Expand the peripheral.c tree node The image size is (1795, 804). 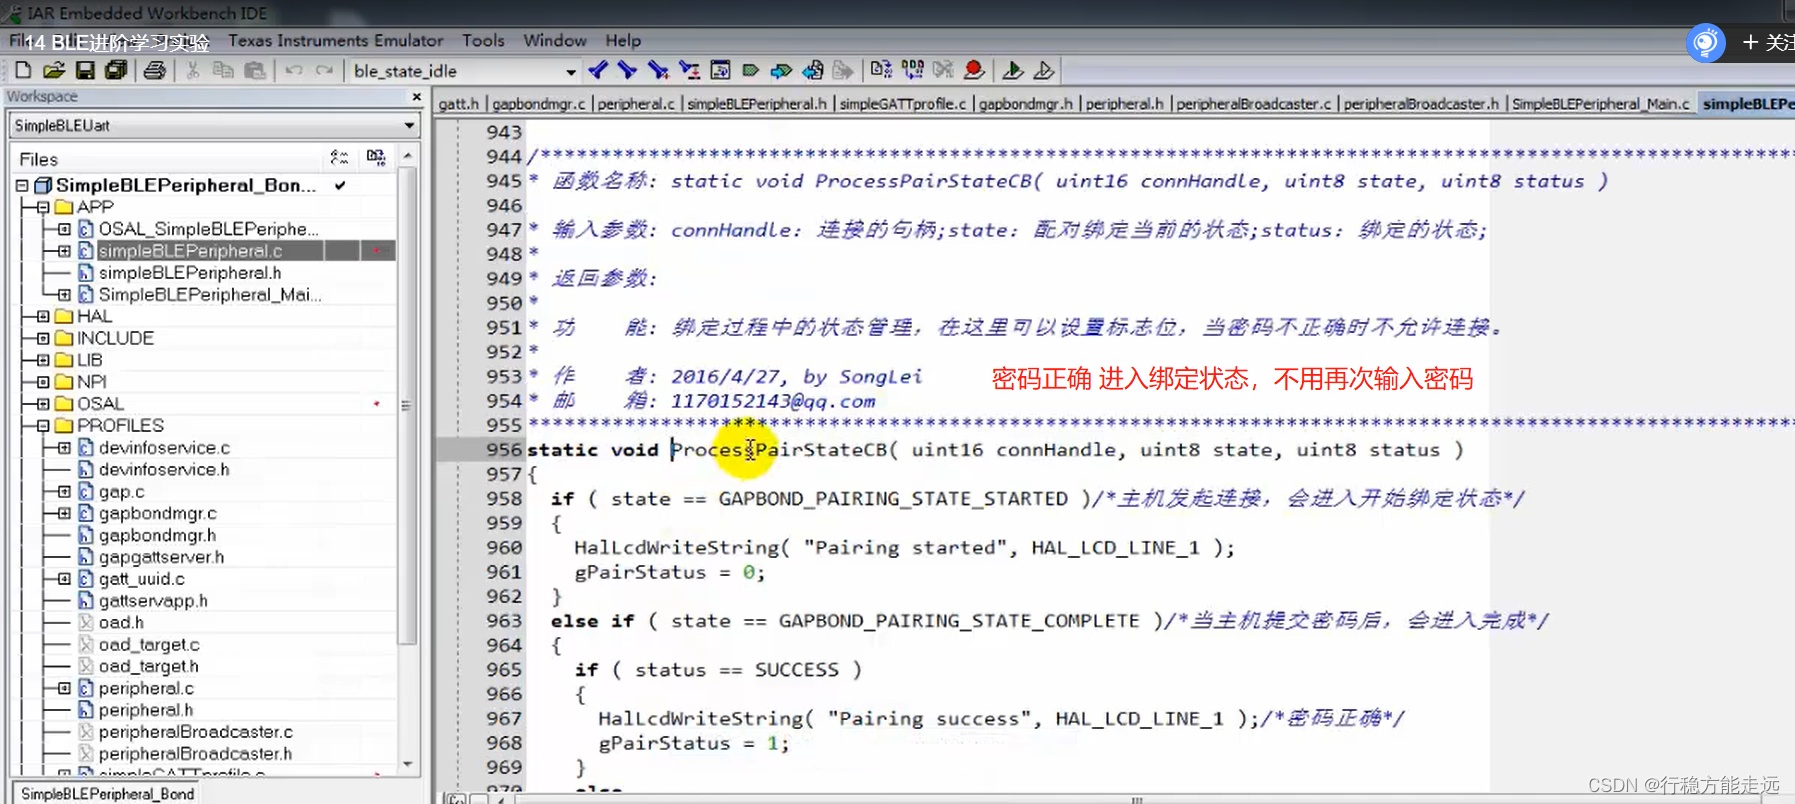64,688
